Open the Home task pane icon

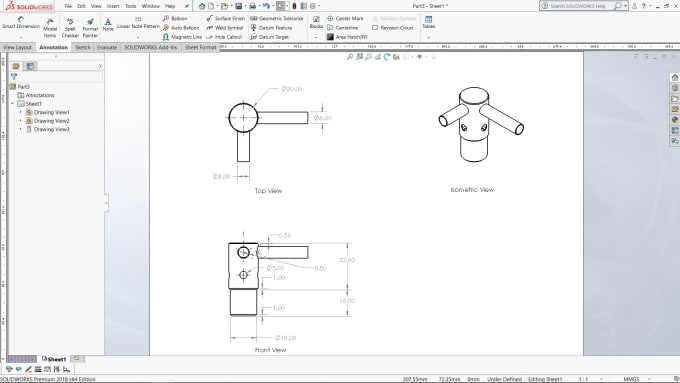tap(675, 77)
